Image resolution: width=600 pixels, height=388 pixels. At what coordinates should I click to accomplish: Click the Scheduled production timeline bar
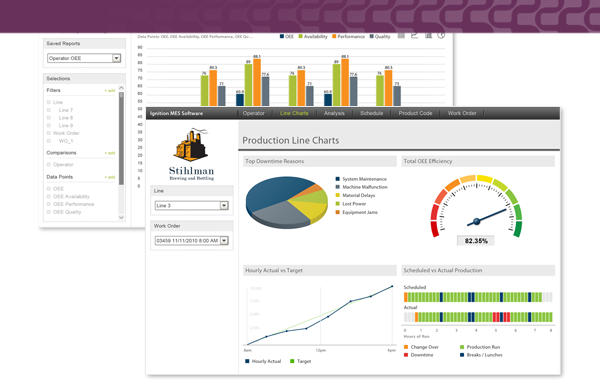(478, 297)
